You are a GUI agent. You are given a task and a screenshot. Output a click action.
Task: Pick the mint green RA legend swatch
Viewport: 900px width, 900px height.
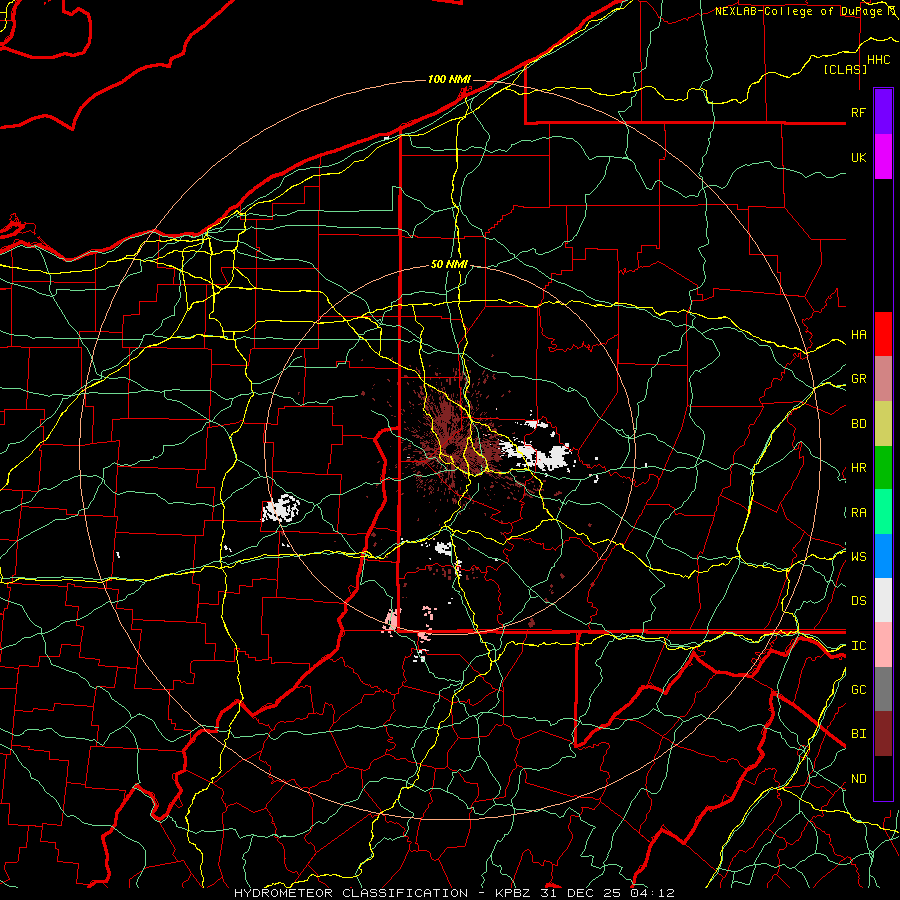coord(883,512)
